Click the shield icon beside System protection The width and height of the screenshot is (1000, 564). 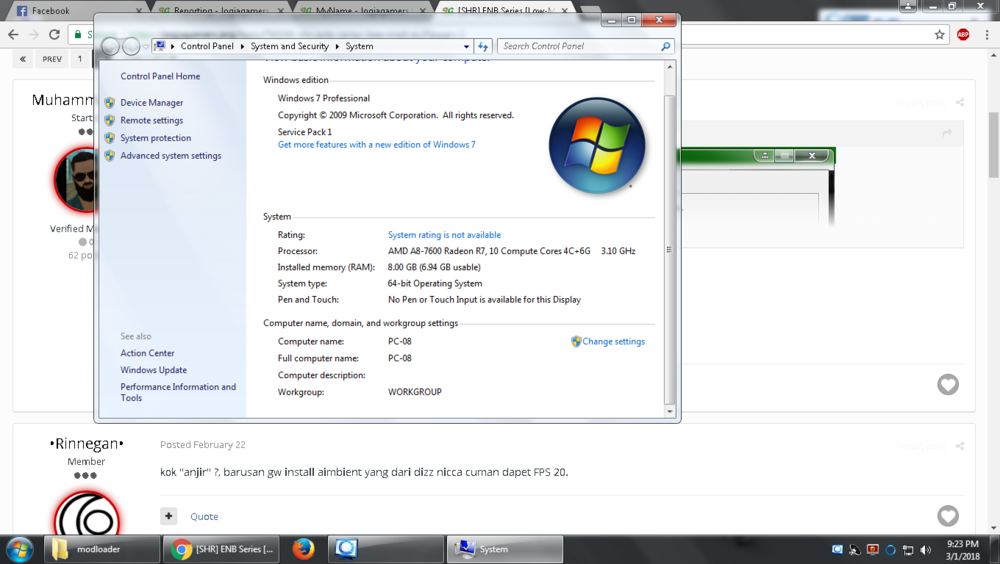110,138
